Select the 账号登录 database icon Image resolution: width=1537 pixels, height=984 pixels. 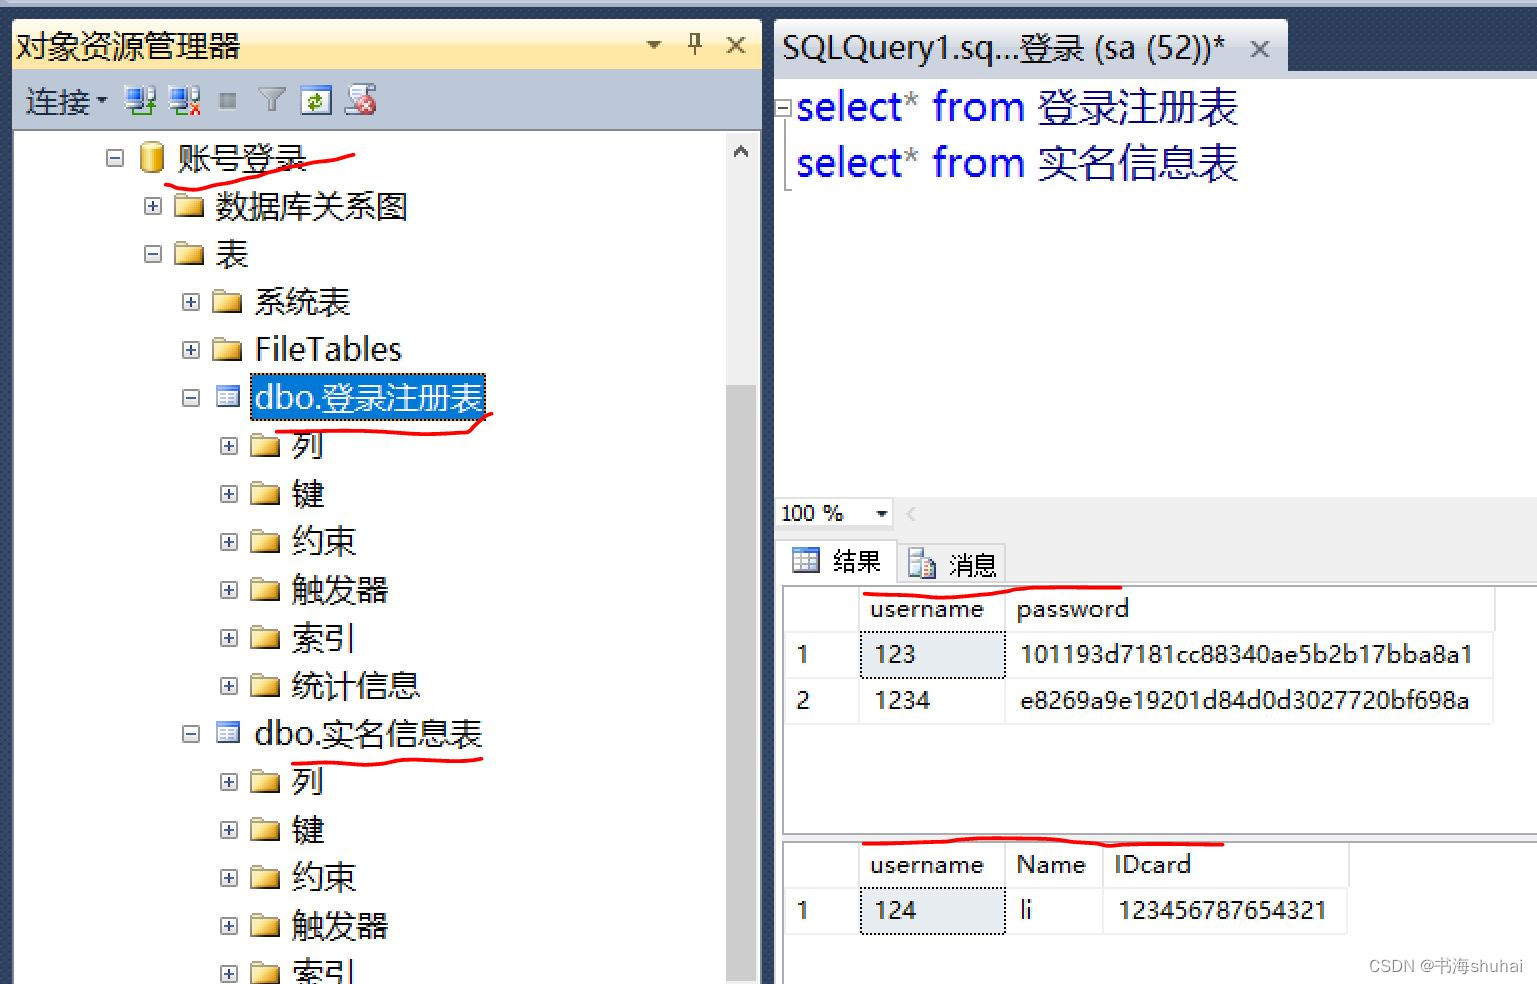point(152,157)
